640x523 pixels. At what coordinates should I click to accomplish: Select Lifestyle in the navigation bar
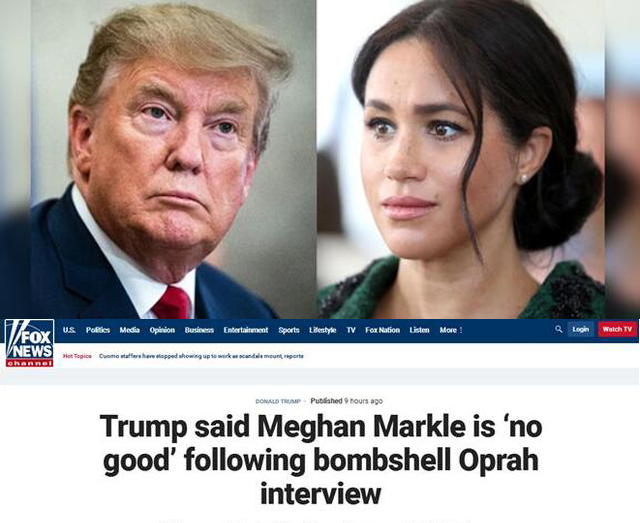coord(323,330)
